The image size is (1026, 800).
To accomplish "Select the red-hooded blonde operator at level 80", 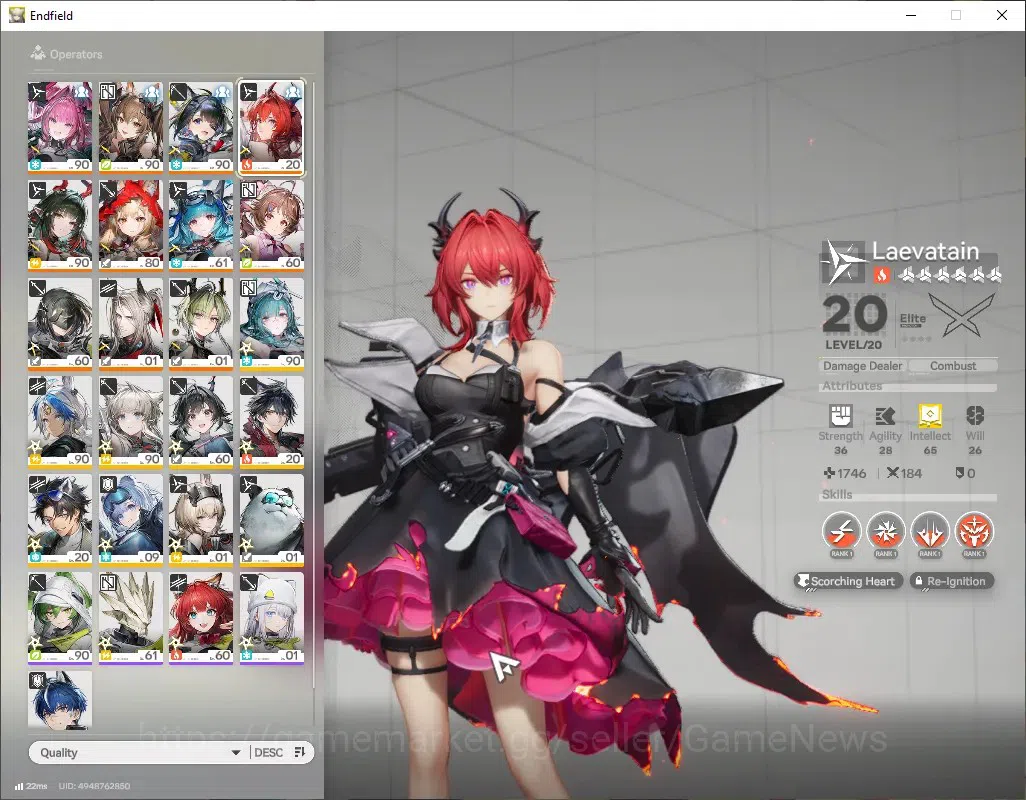I will tap(130, 225).
